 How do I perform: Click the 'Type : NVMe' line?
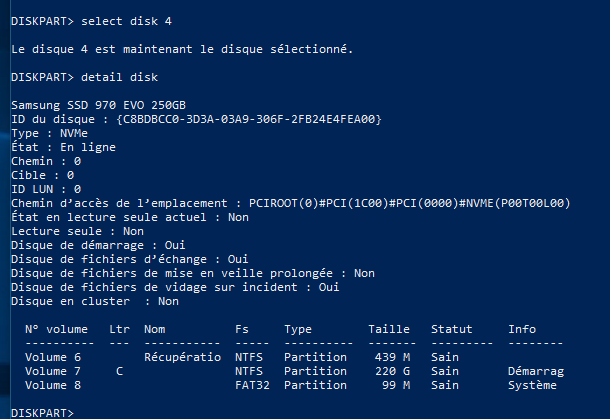coord(49,133)
